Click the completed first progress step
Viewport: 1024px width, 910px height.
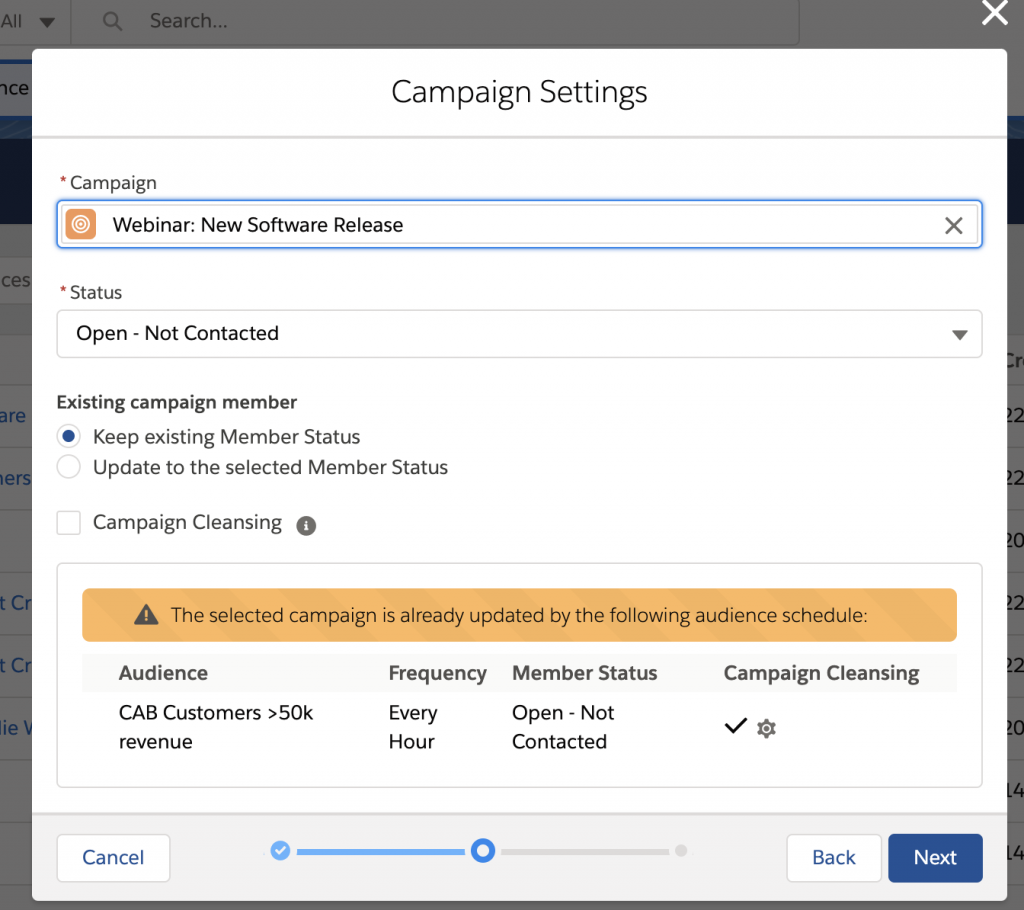pos(280,851)
